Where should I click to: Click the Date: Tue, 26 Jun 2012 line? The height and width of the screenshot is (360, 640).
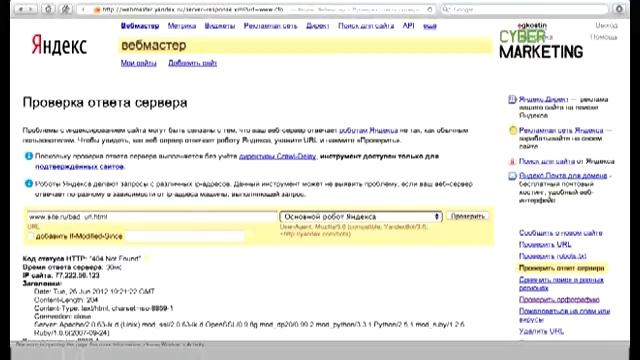[94, 291]
